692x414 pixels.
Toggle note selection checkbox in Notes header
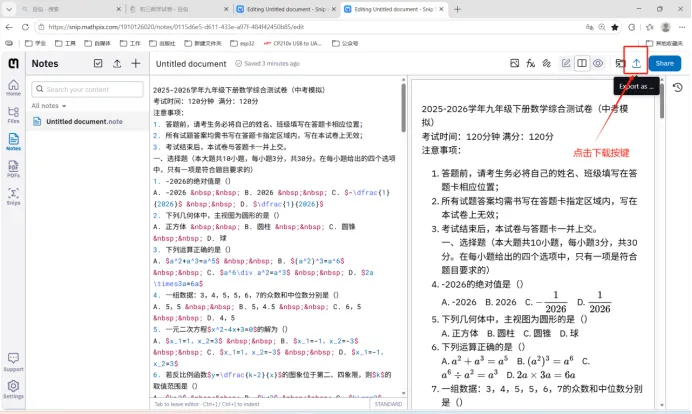click(x=98, y=64)
